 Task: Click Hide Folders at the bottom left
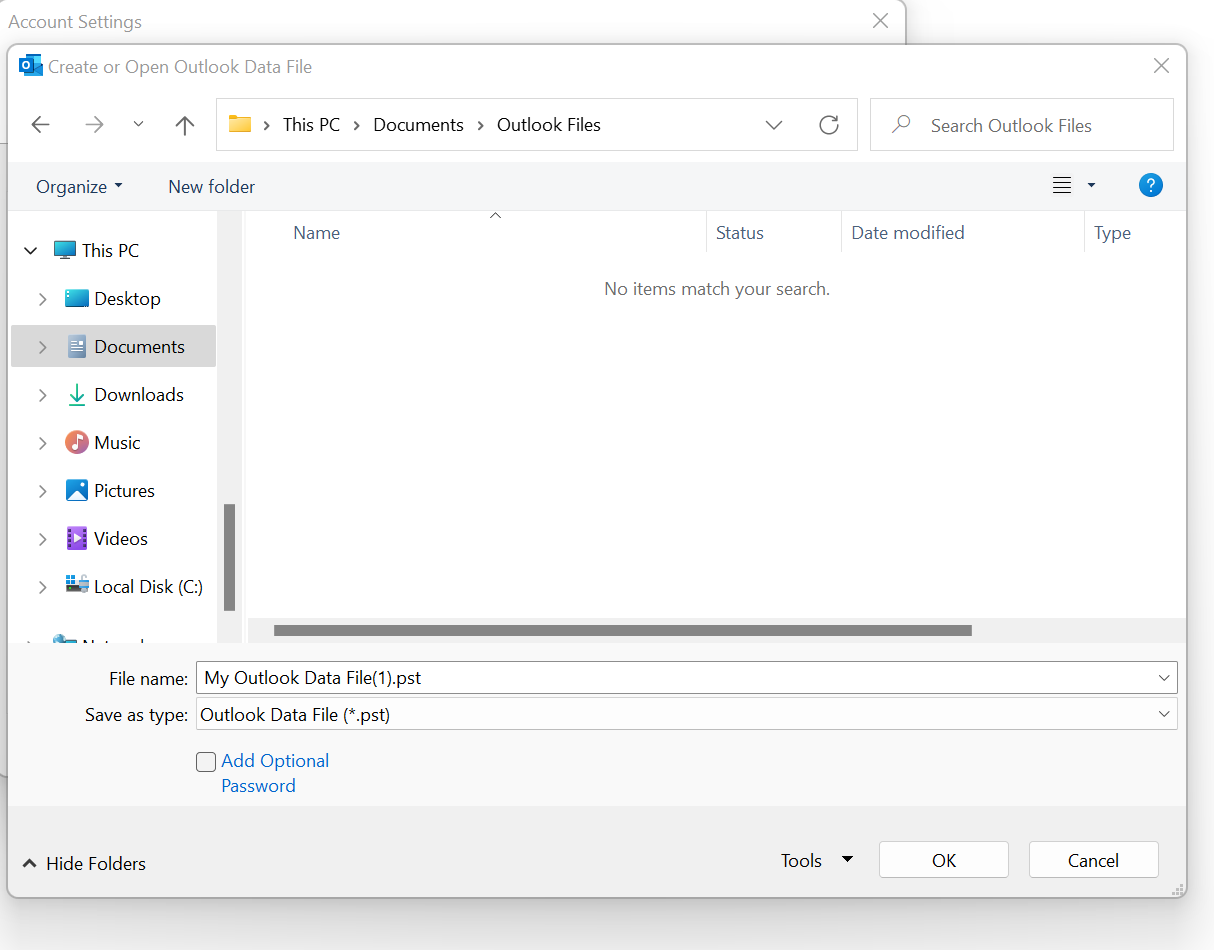[x=84, y=863]
